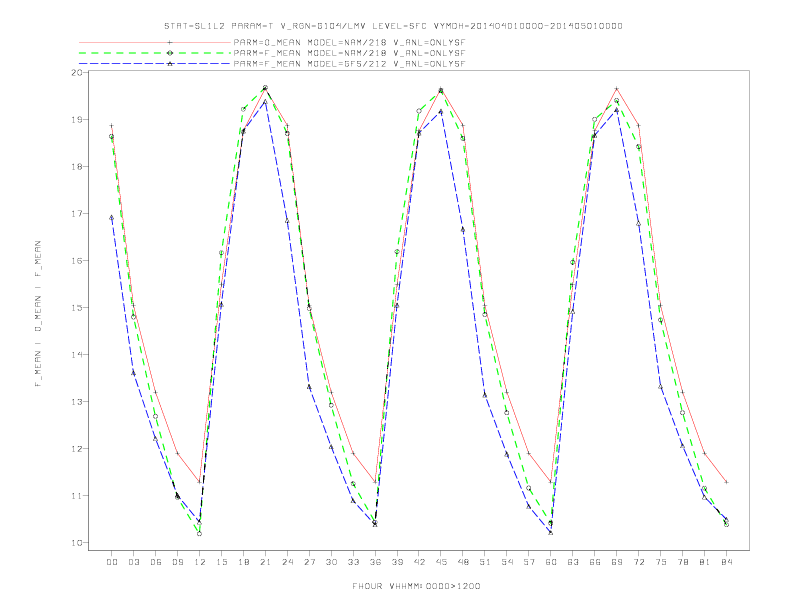Click x-axis forecast hour label 66

pyautogui.click(x=595, y=562)
